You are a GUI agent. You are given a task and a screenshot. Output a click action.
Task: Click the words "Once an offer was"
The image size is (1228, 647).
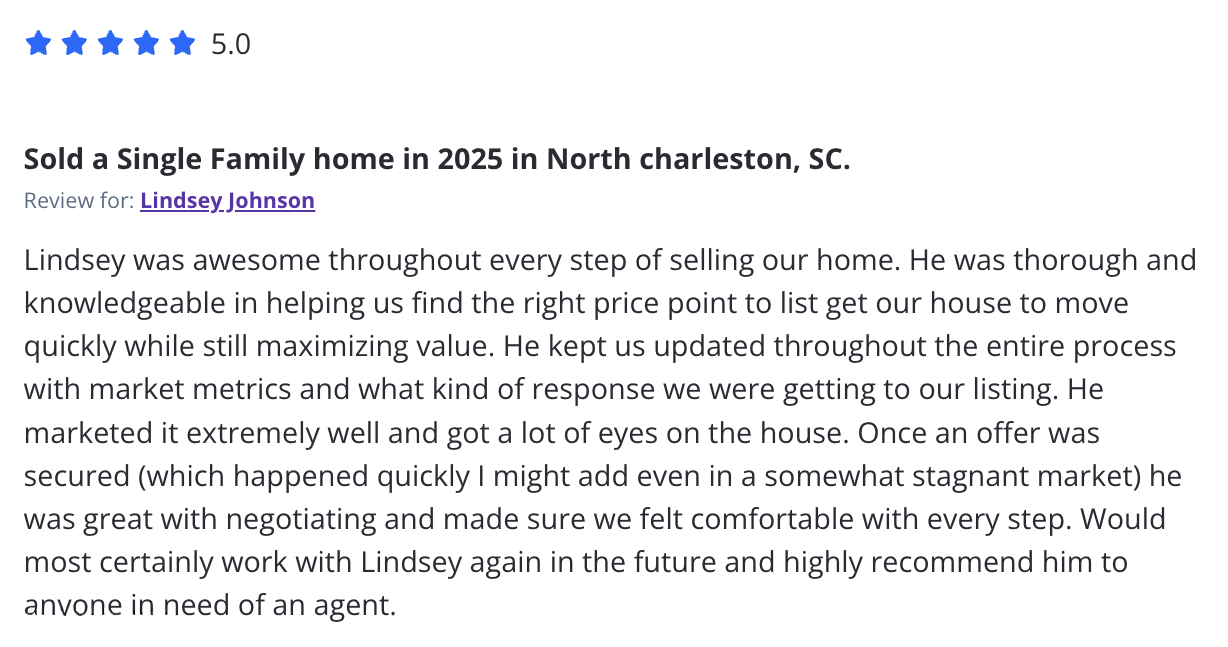tap(978, 433)
